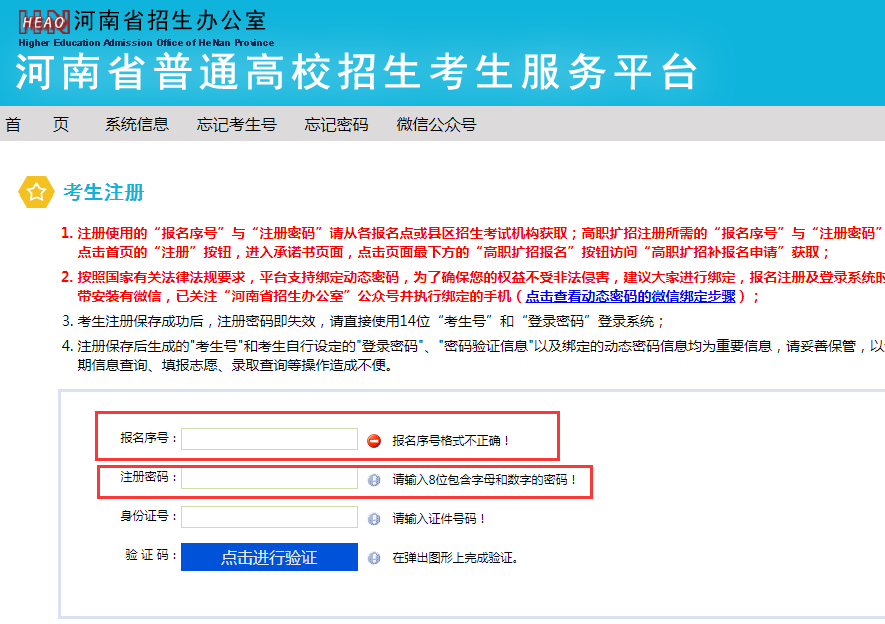Open the 微信公众号 navigation item

[436, 124]
